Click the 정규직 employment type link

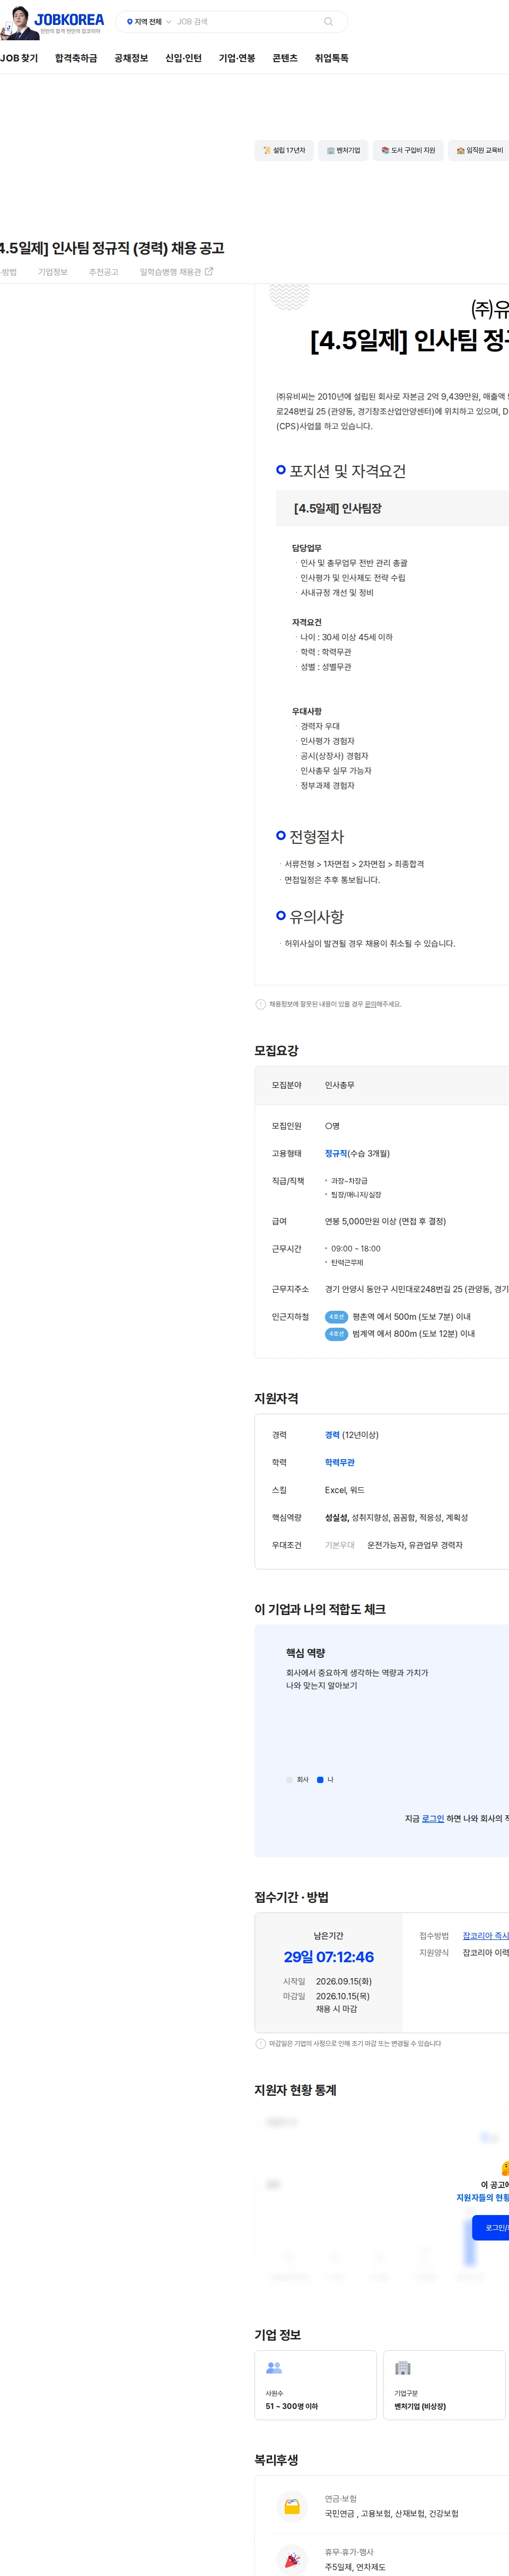335,1154
